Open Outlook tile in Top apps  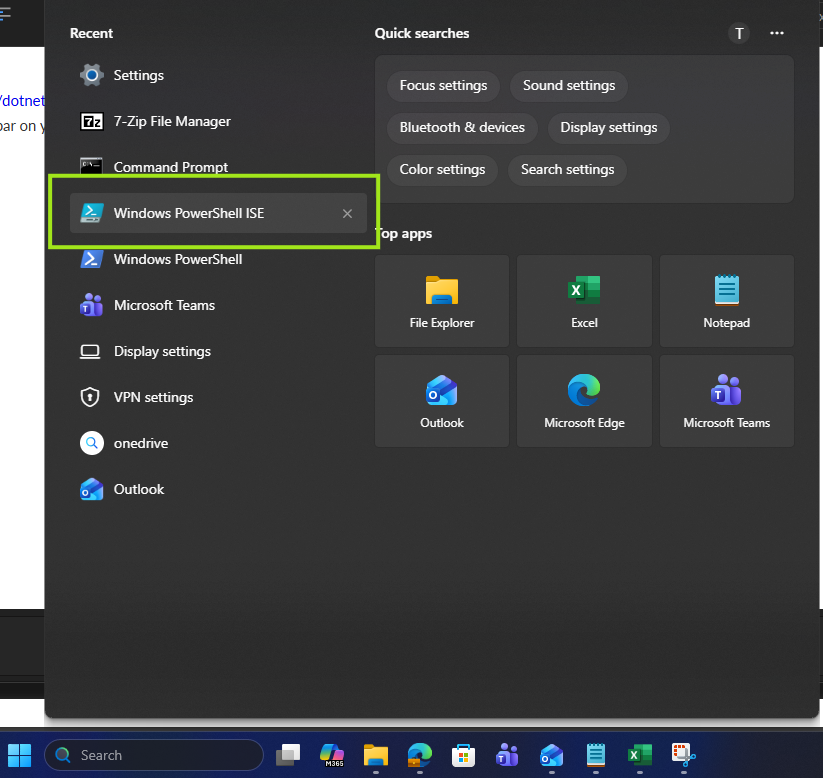[442, 401]
